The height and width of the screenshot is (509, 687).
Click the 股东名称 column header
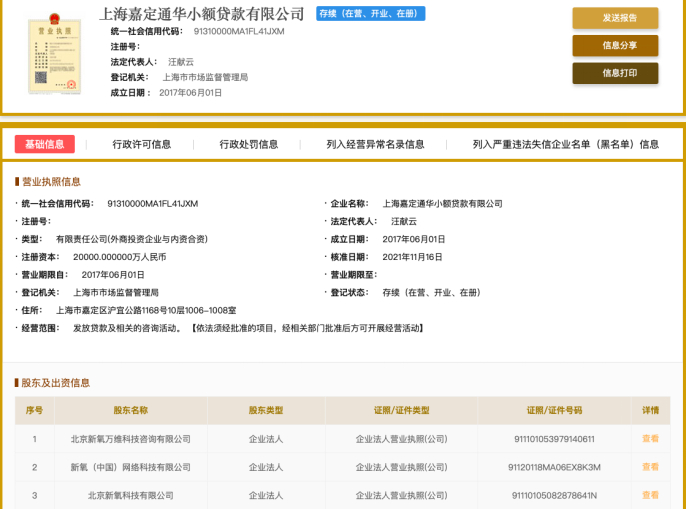[x=131, y=410]
